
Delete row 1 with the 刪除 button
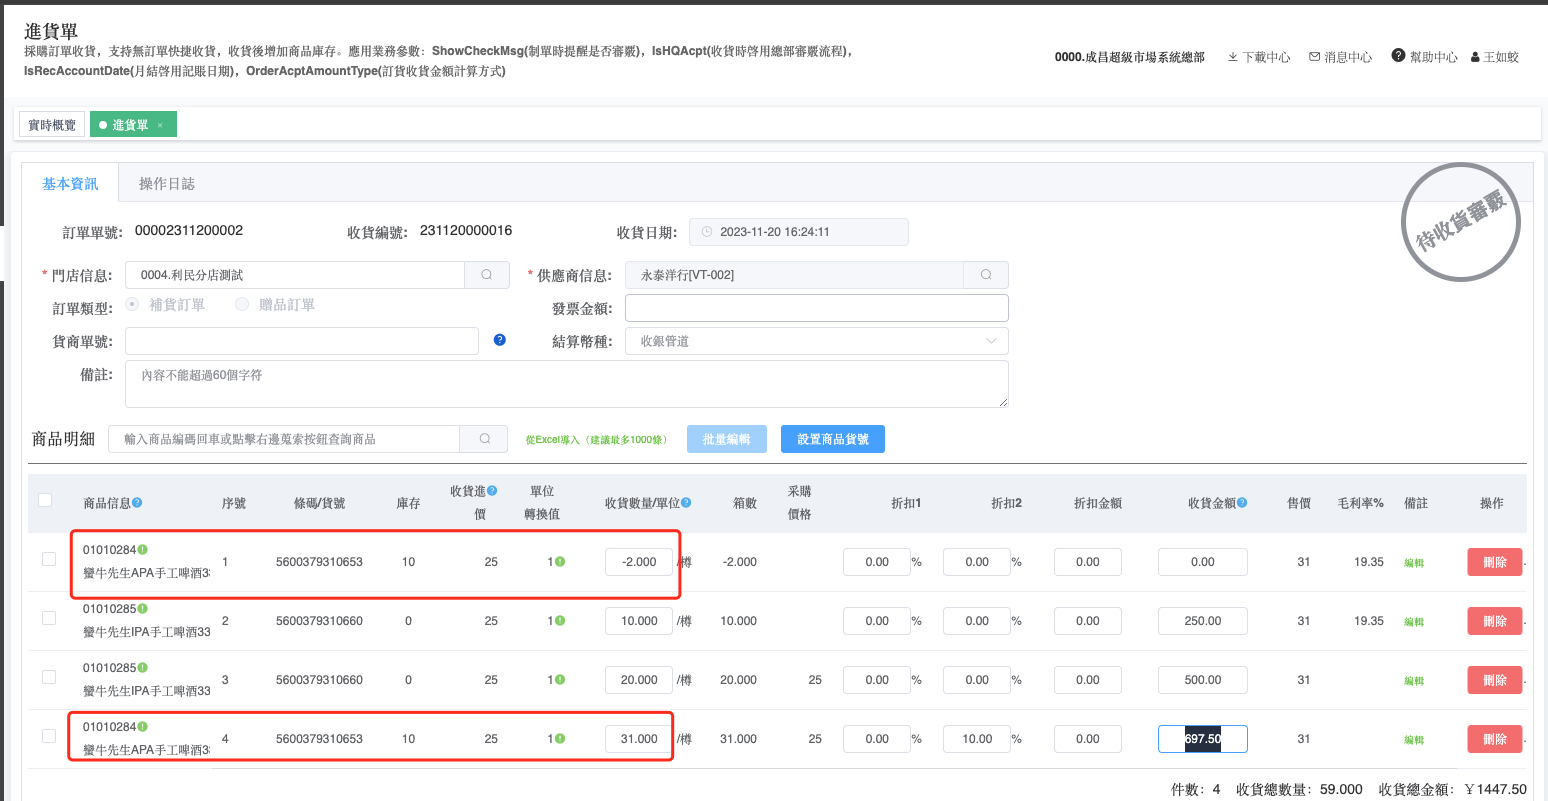click(x=1494, y=562)
